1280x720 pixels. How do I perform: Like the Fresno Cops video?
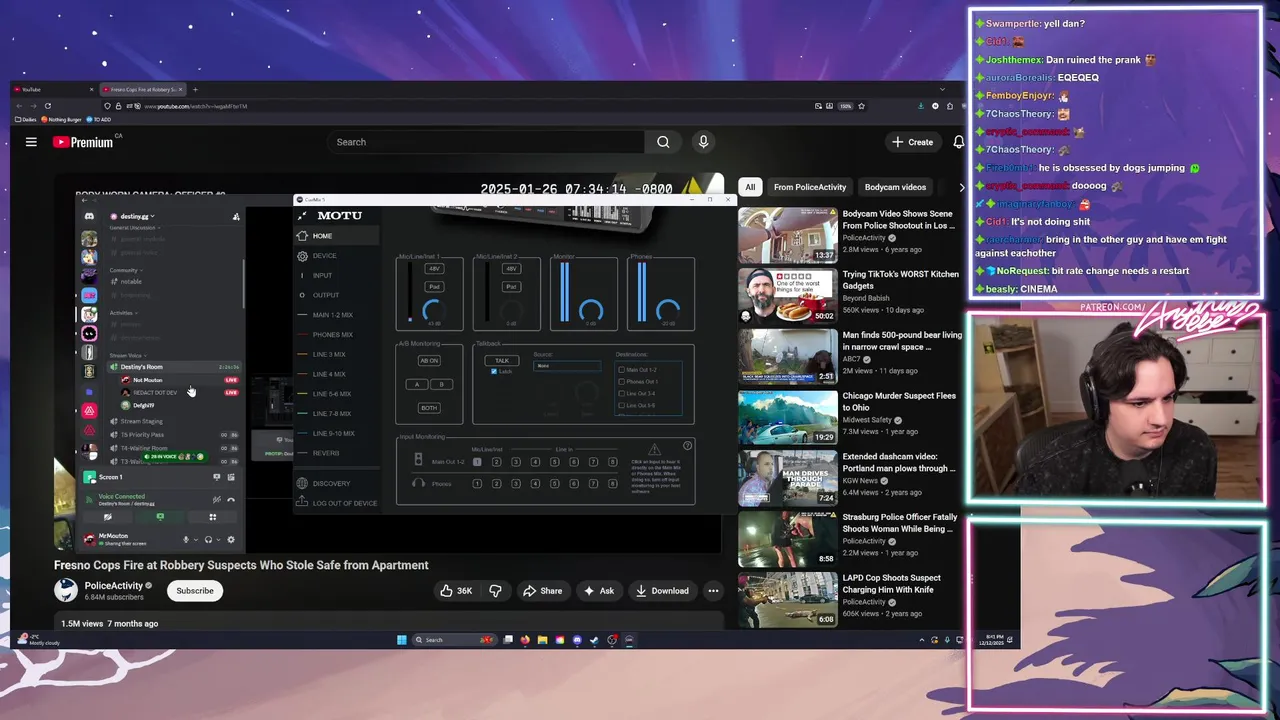click(456, 591)
